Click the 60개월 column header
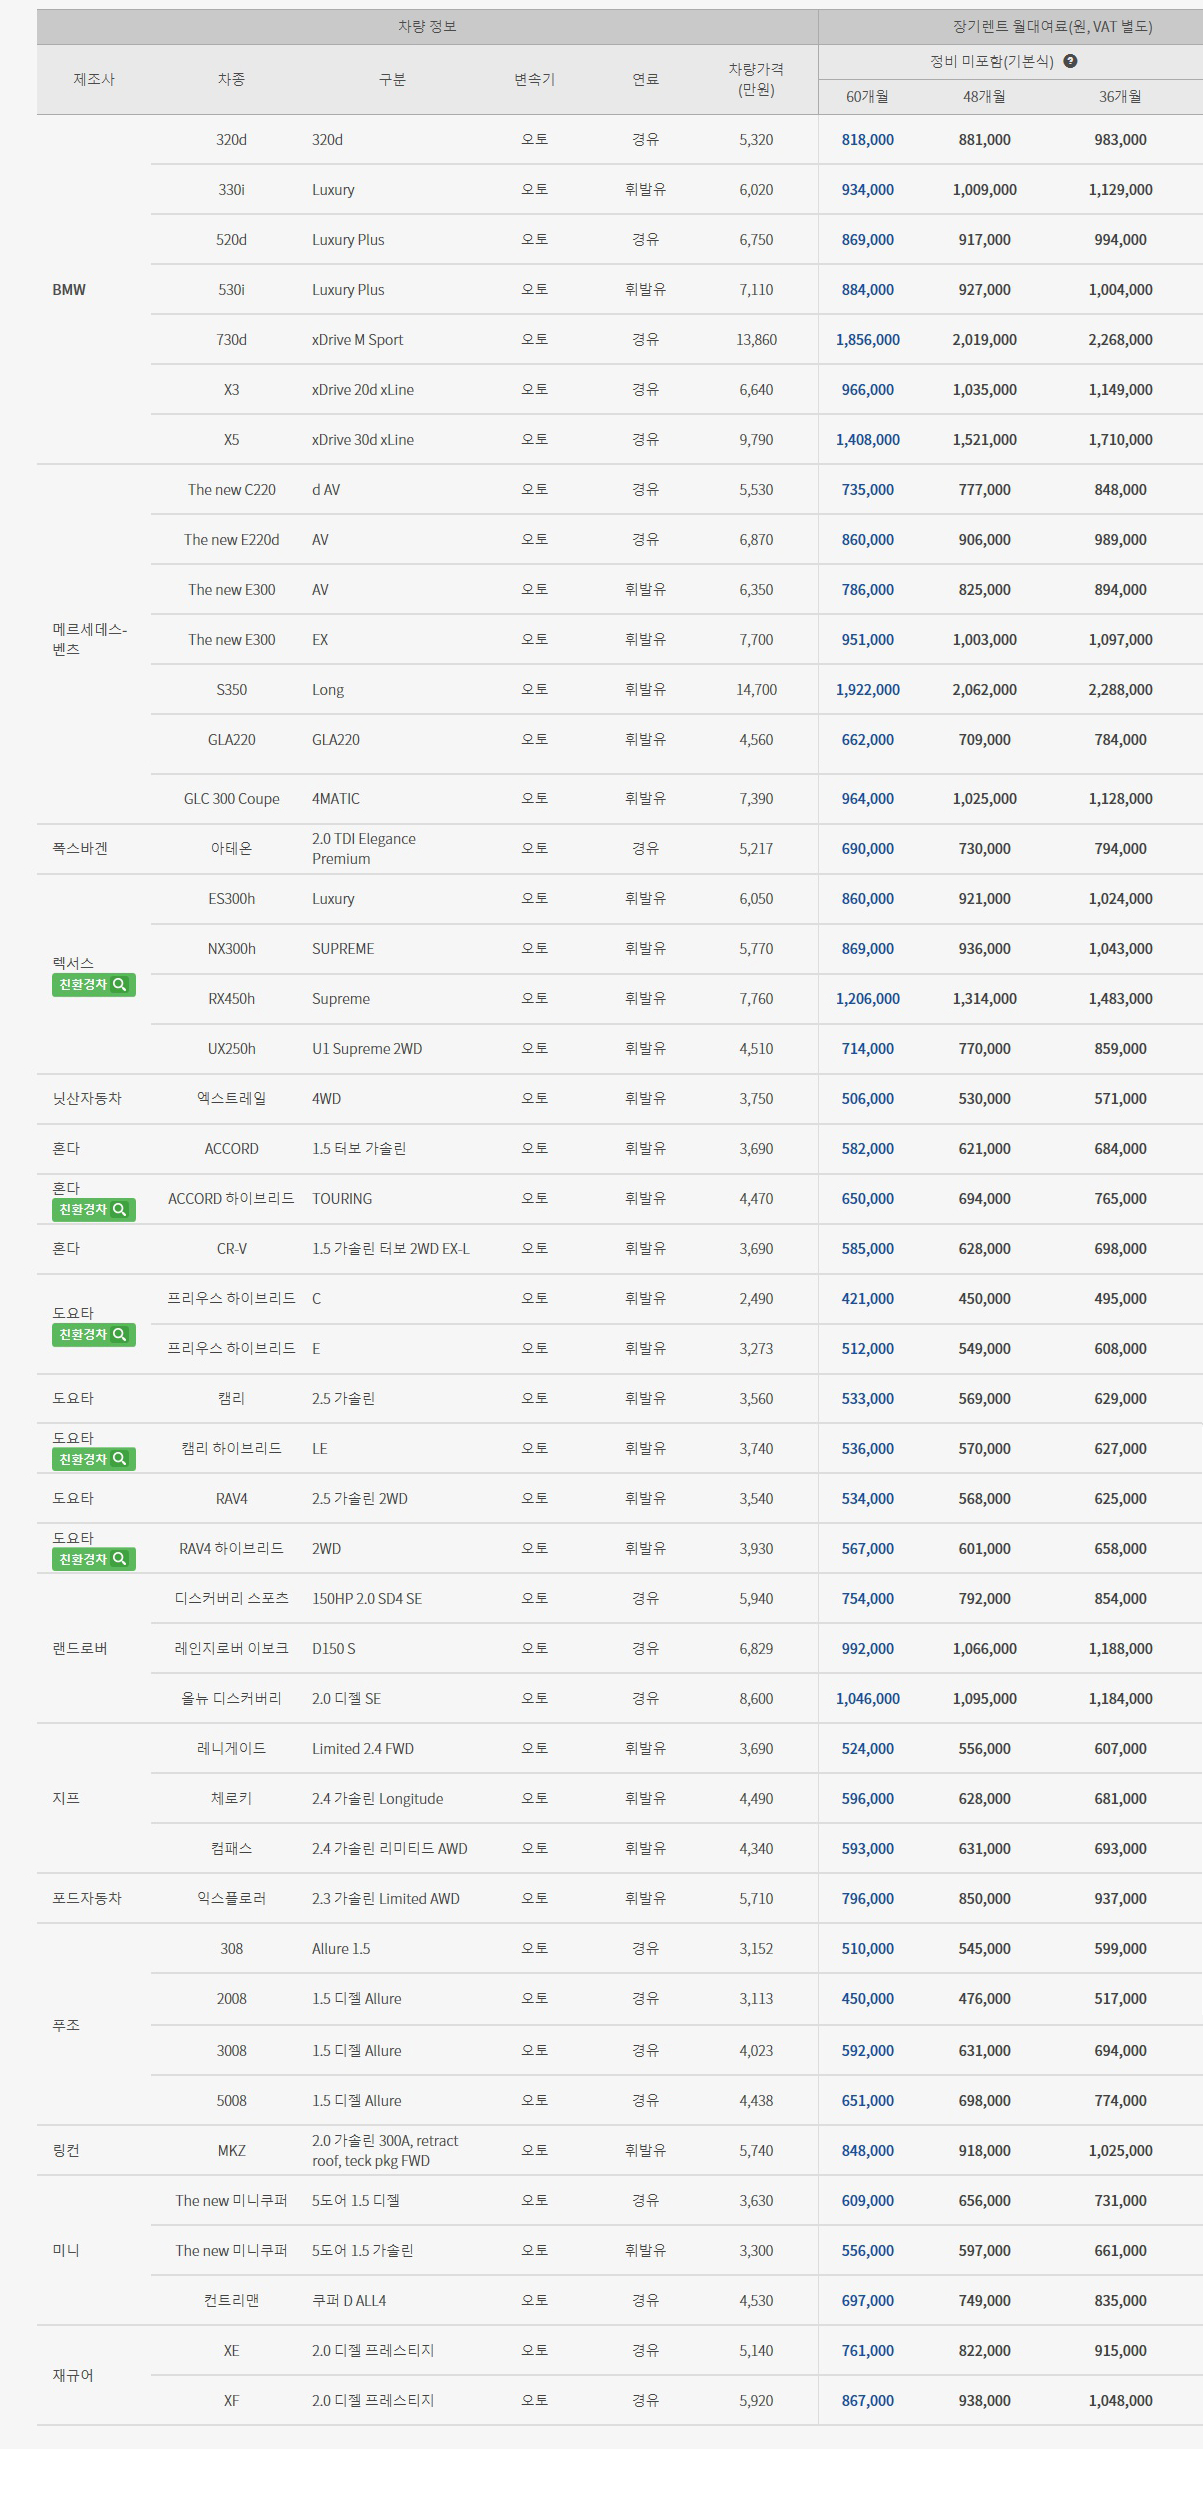This screenshot has width=1203, height=2500. pyautogui.click(x=867, y=97)
